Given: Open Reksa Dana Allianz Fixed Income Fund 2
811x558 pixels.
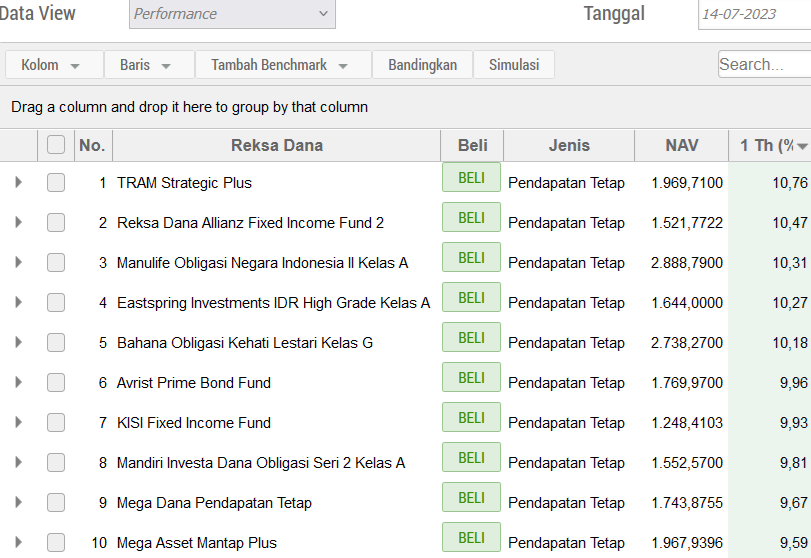Looking at the screenshot, I should (x=250, y=223).
